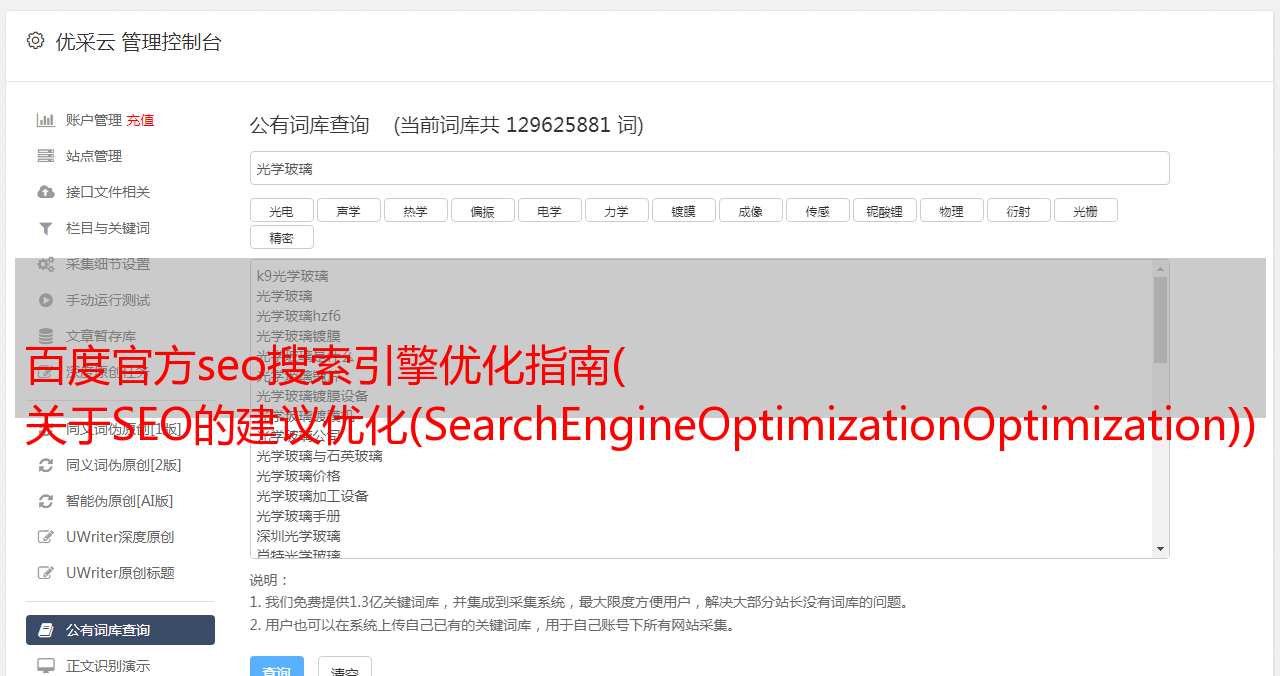The width and height of the screenshot is (1280, 676).
Task: Click the 传感 tag button
Action: [818, 210]
